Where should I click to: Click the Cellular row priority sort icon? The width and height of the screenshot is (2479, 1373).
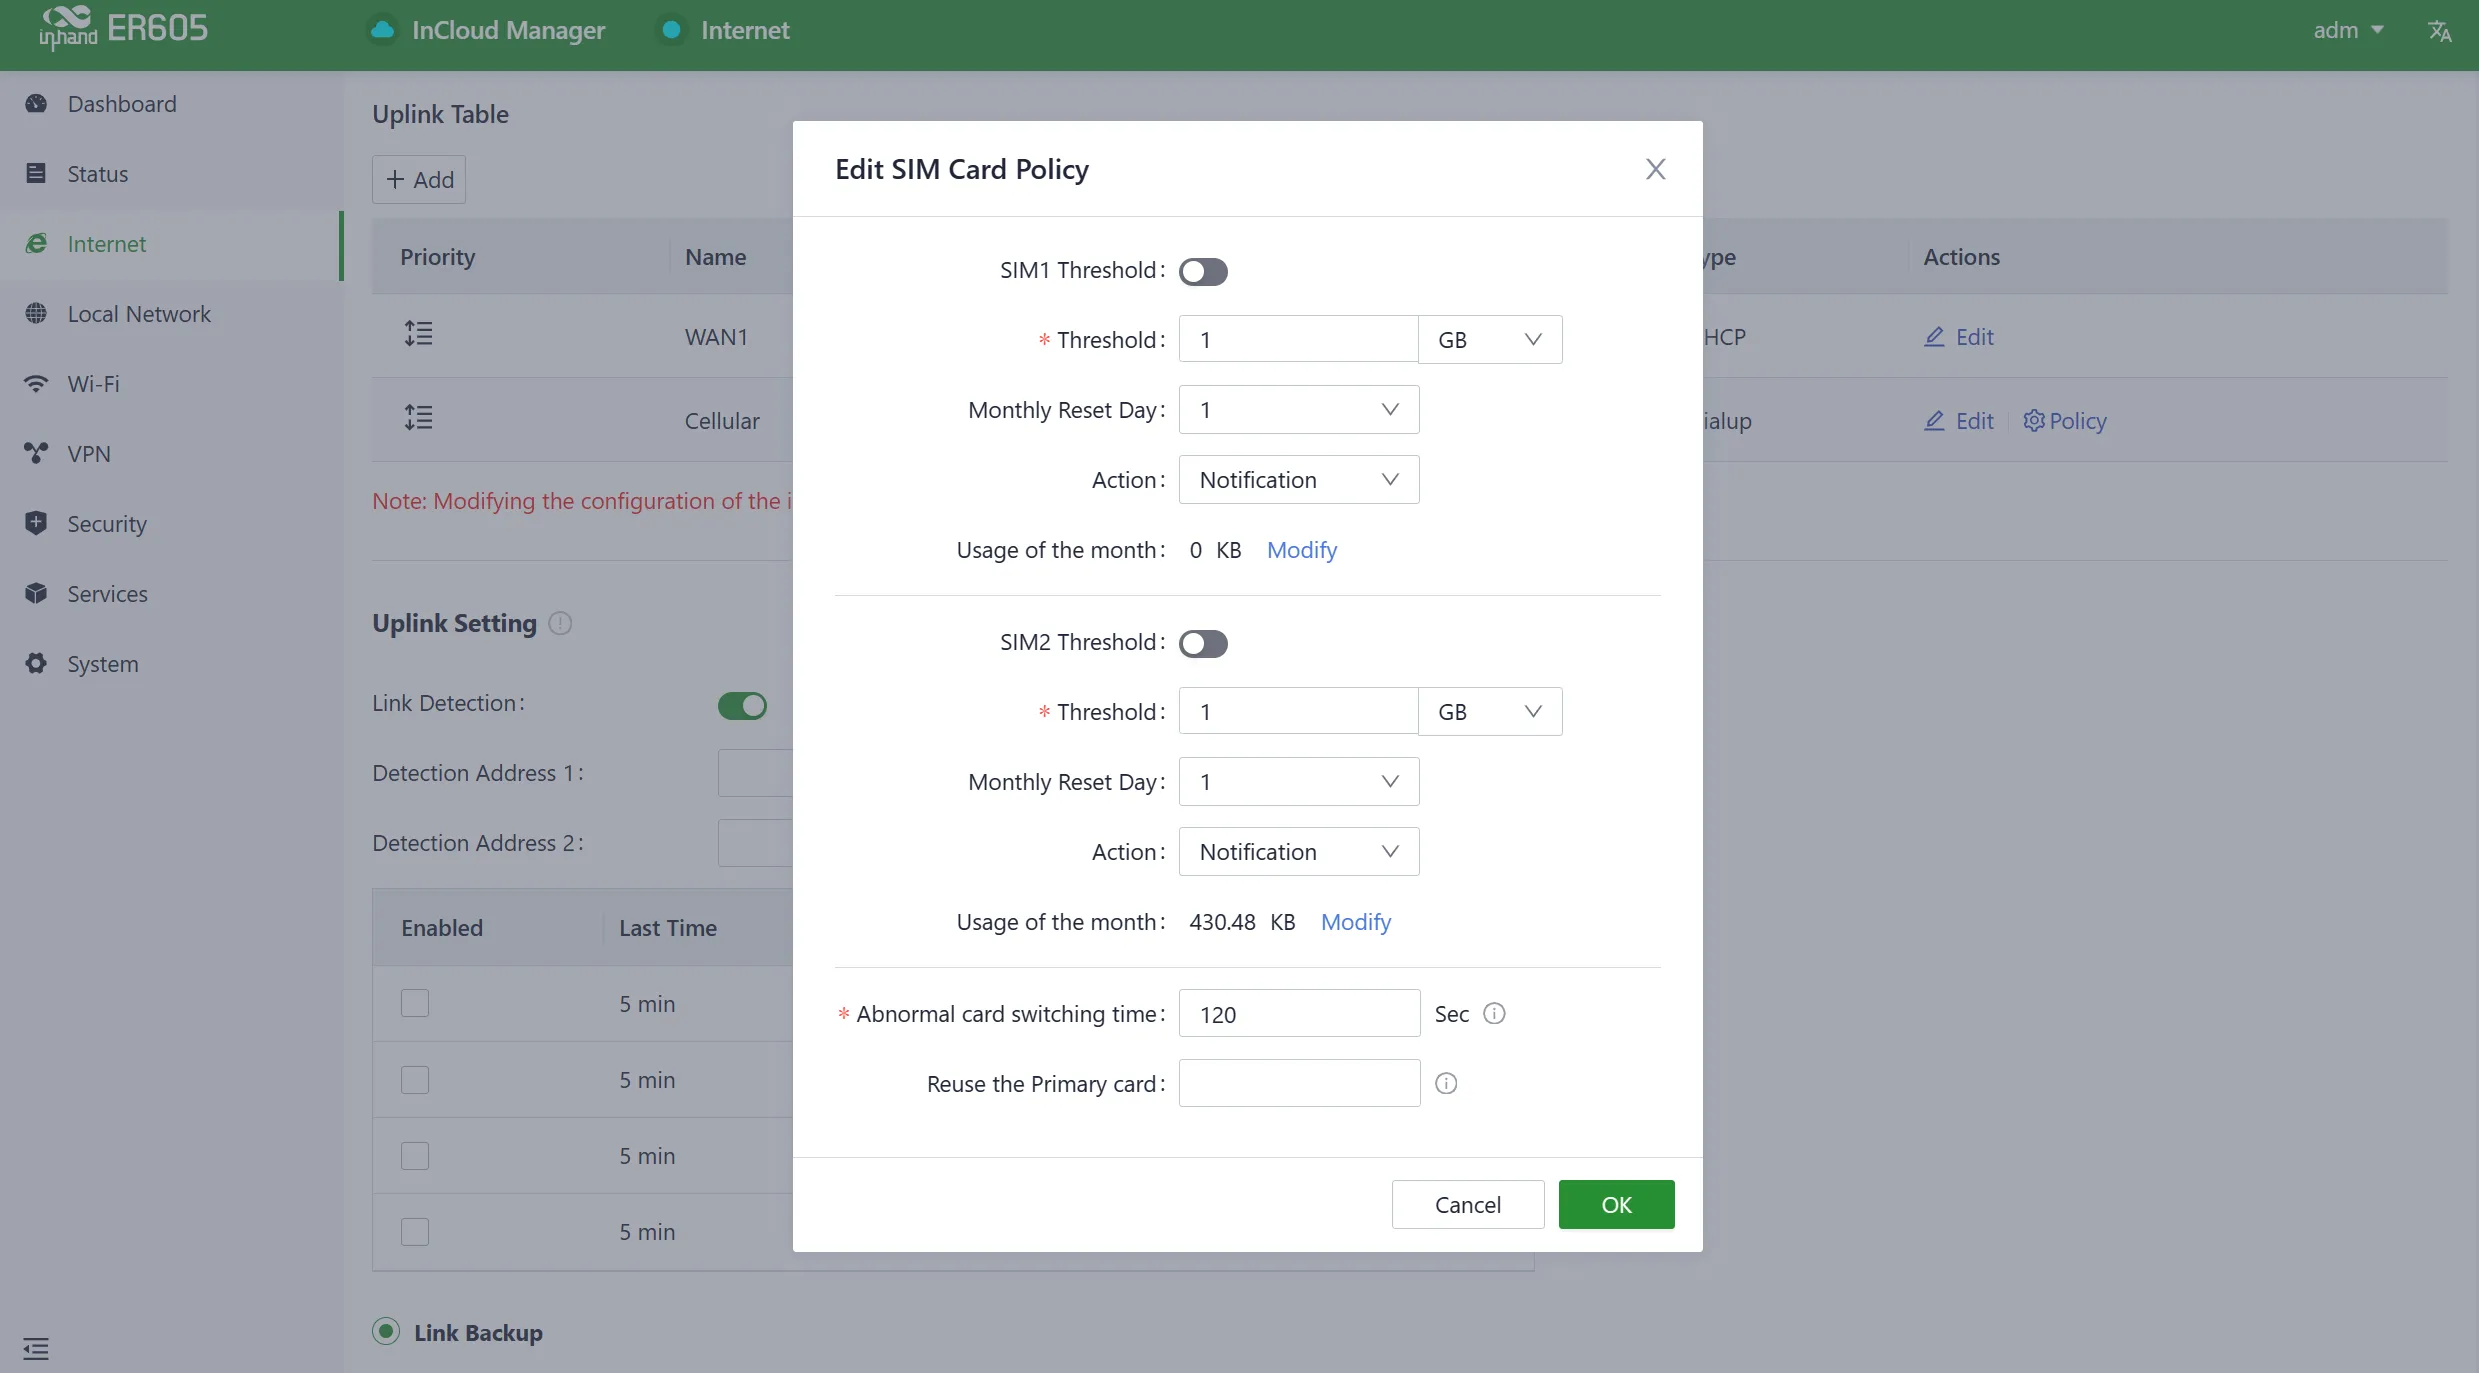point(418,417)
